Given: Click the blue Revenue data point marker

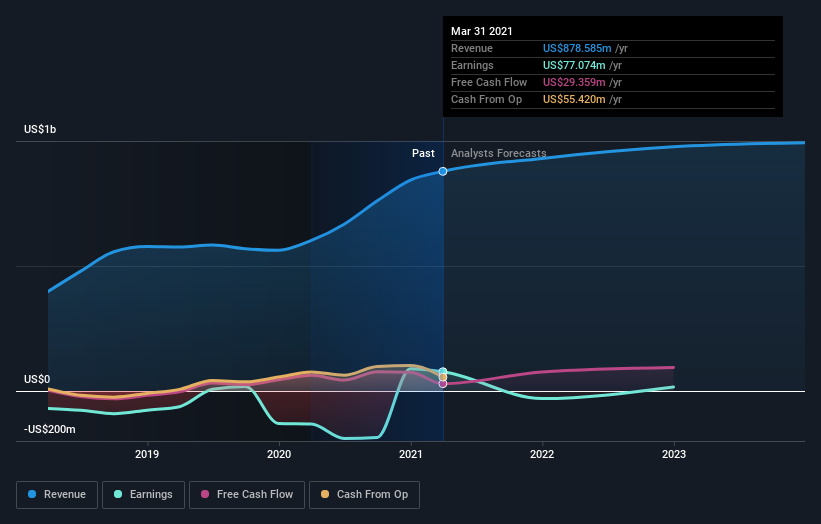Looking at the screenshot, I should (443, 171).
